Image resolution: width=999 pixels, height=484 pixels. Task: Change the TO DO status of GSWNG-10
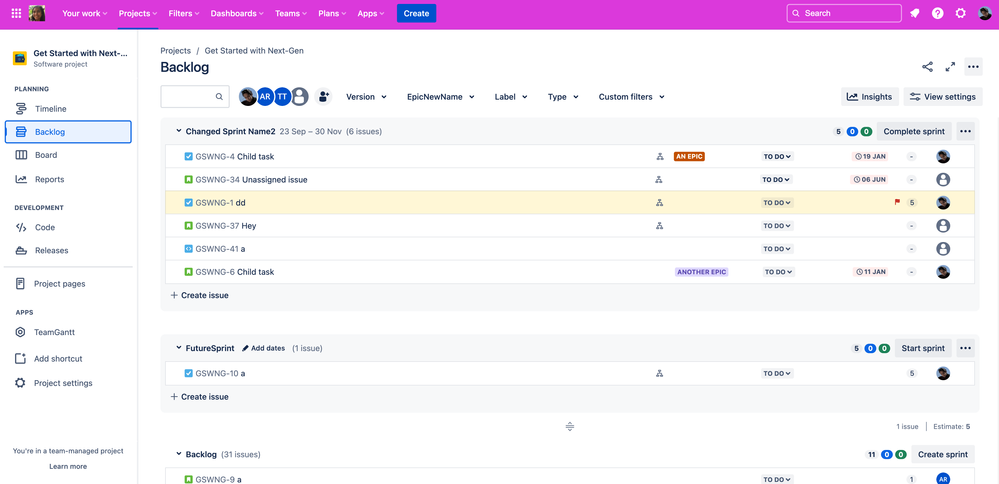(x=776, y=374)
